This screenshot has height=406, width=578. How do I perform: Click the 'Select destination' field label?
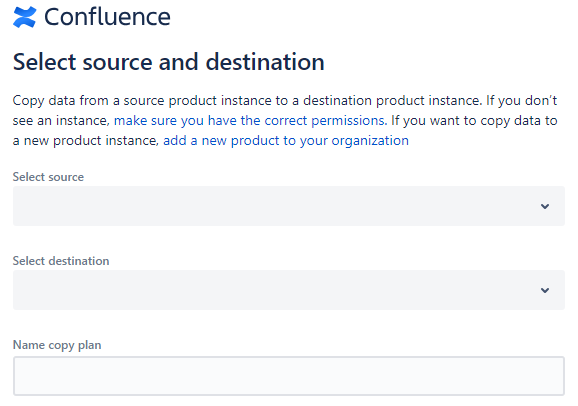click(61, 261)
